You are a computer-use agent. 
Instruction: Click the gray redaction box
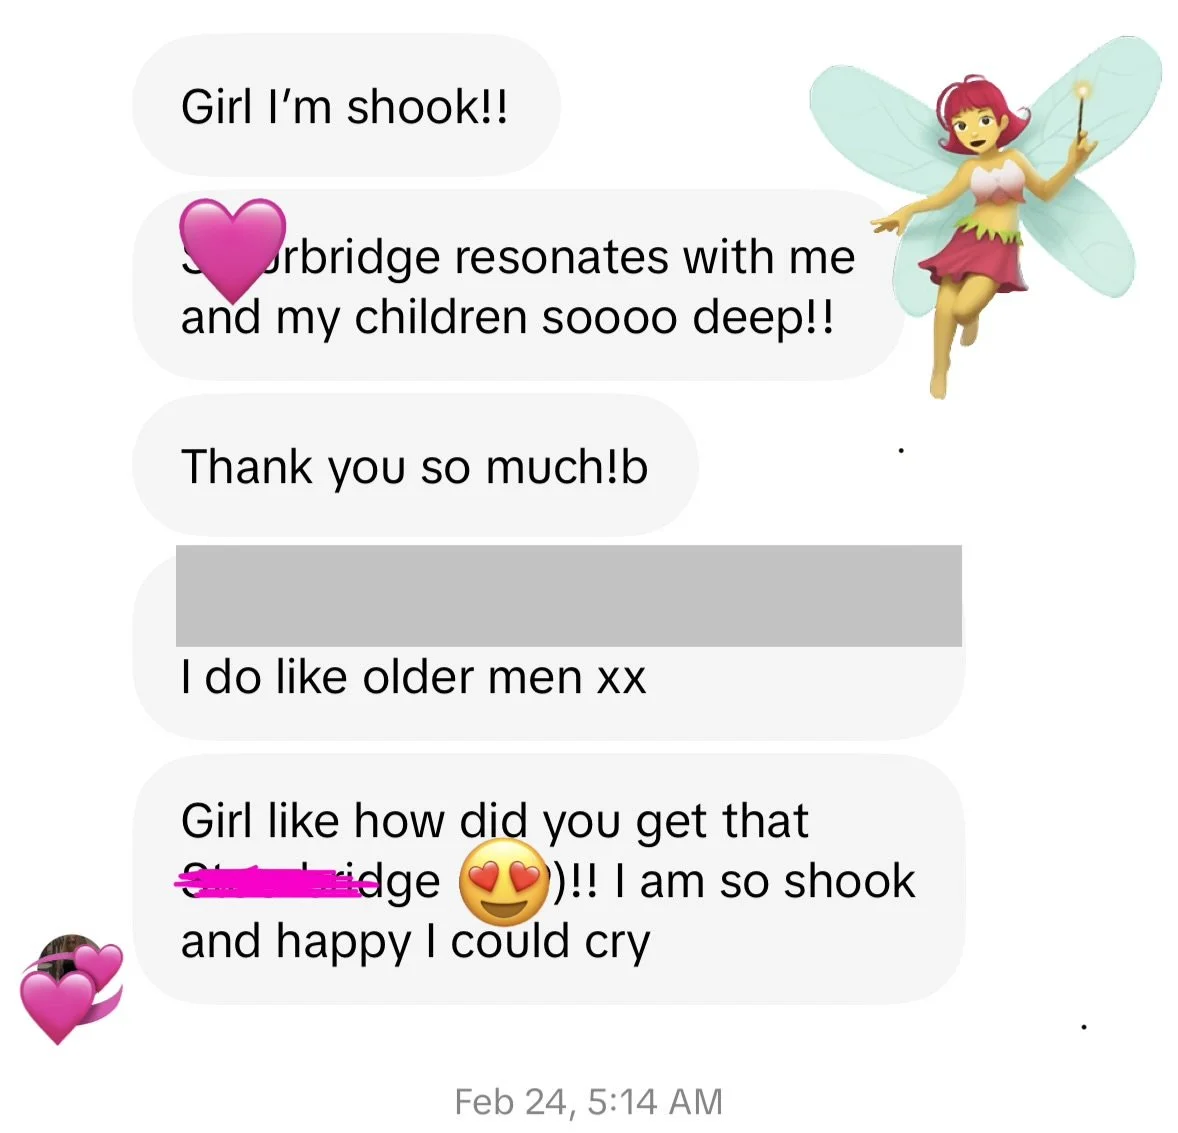[568, 596]
